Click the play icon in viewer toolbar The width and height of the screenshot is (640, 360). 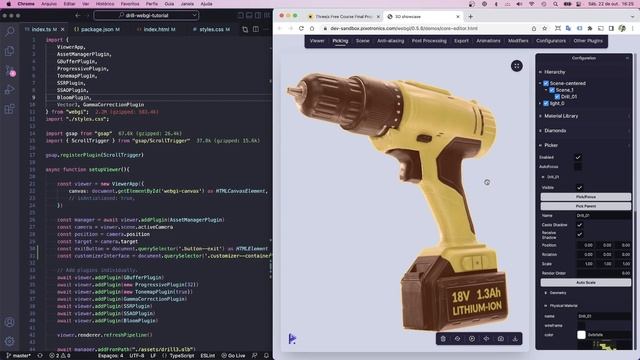click(472, 339)
